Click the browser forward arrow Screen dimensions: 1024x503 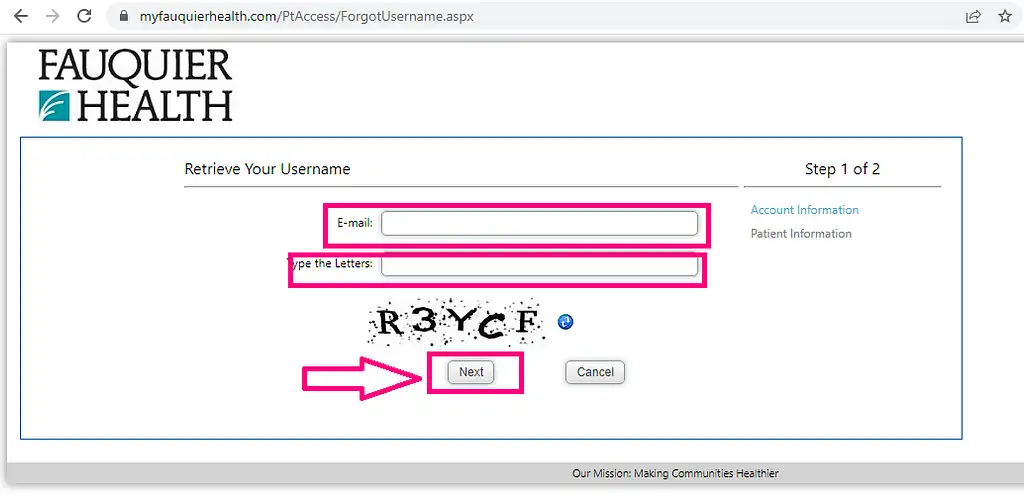point(53,16)
